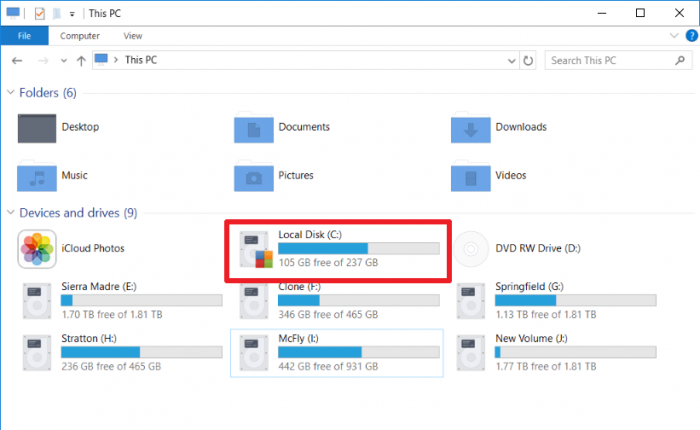This screenshot has width=700, height=430.
Task: Collapse the Folders (6) group
Action: click(11, 92)
